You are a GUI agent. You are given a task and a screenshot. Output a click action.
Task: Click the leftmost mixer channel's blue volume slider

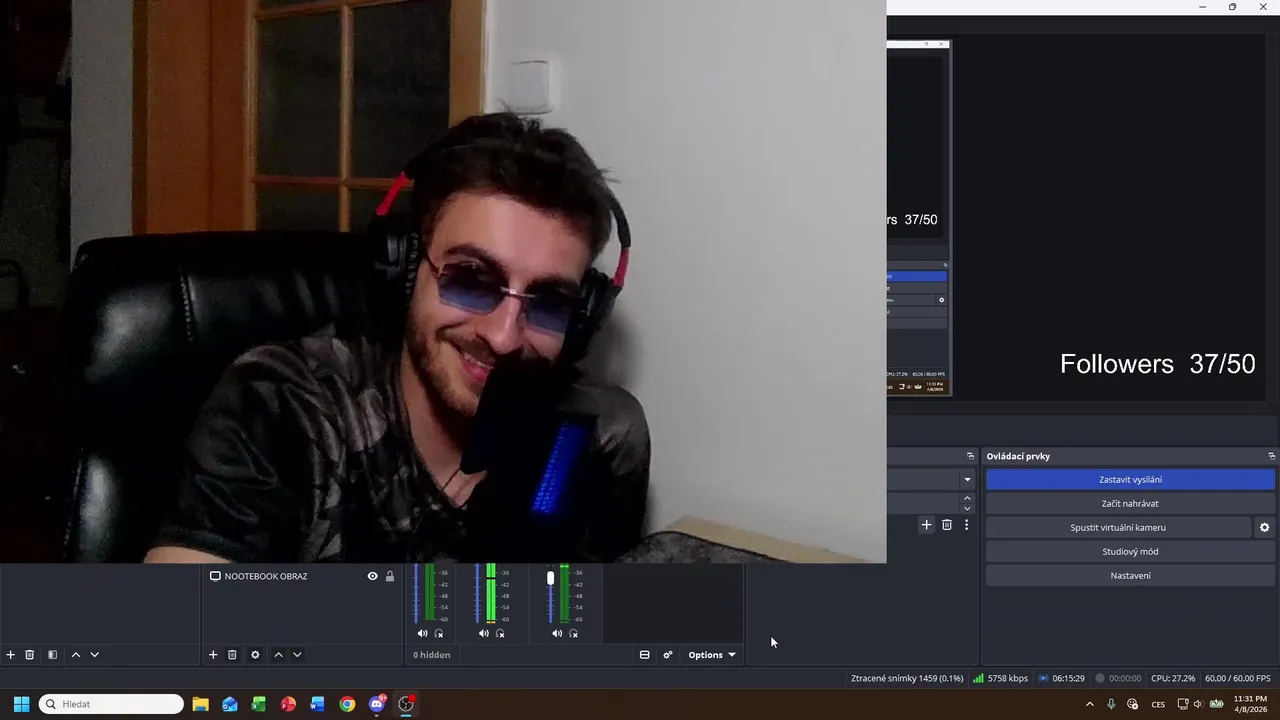[416, 593]
